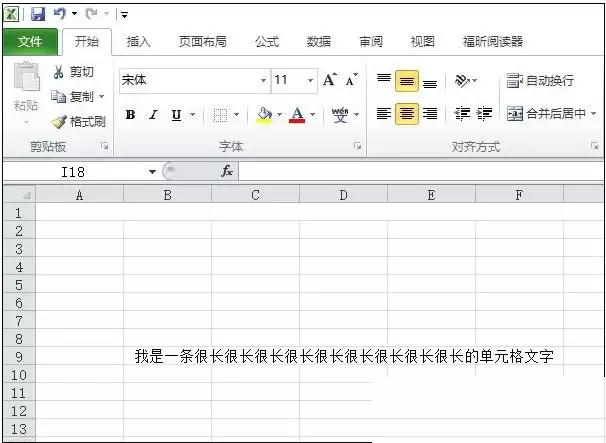606x443 pixels.
Task: Switch to the 插入 tab
Action: pyautogui.click(x=138, y=41)
